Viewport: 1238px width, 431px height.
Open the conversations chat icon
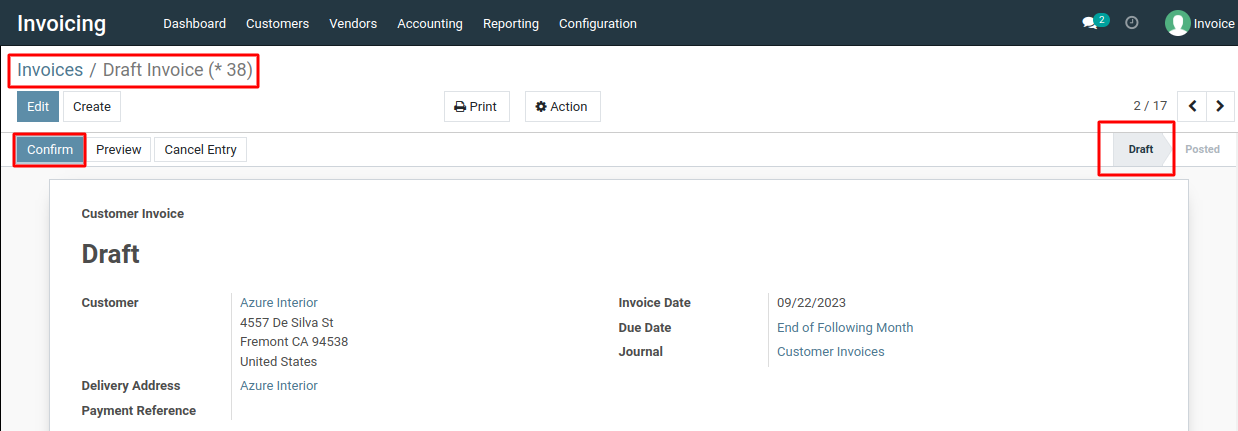(1090, 23)
